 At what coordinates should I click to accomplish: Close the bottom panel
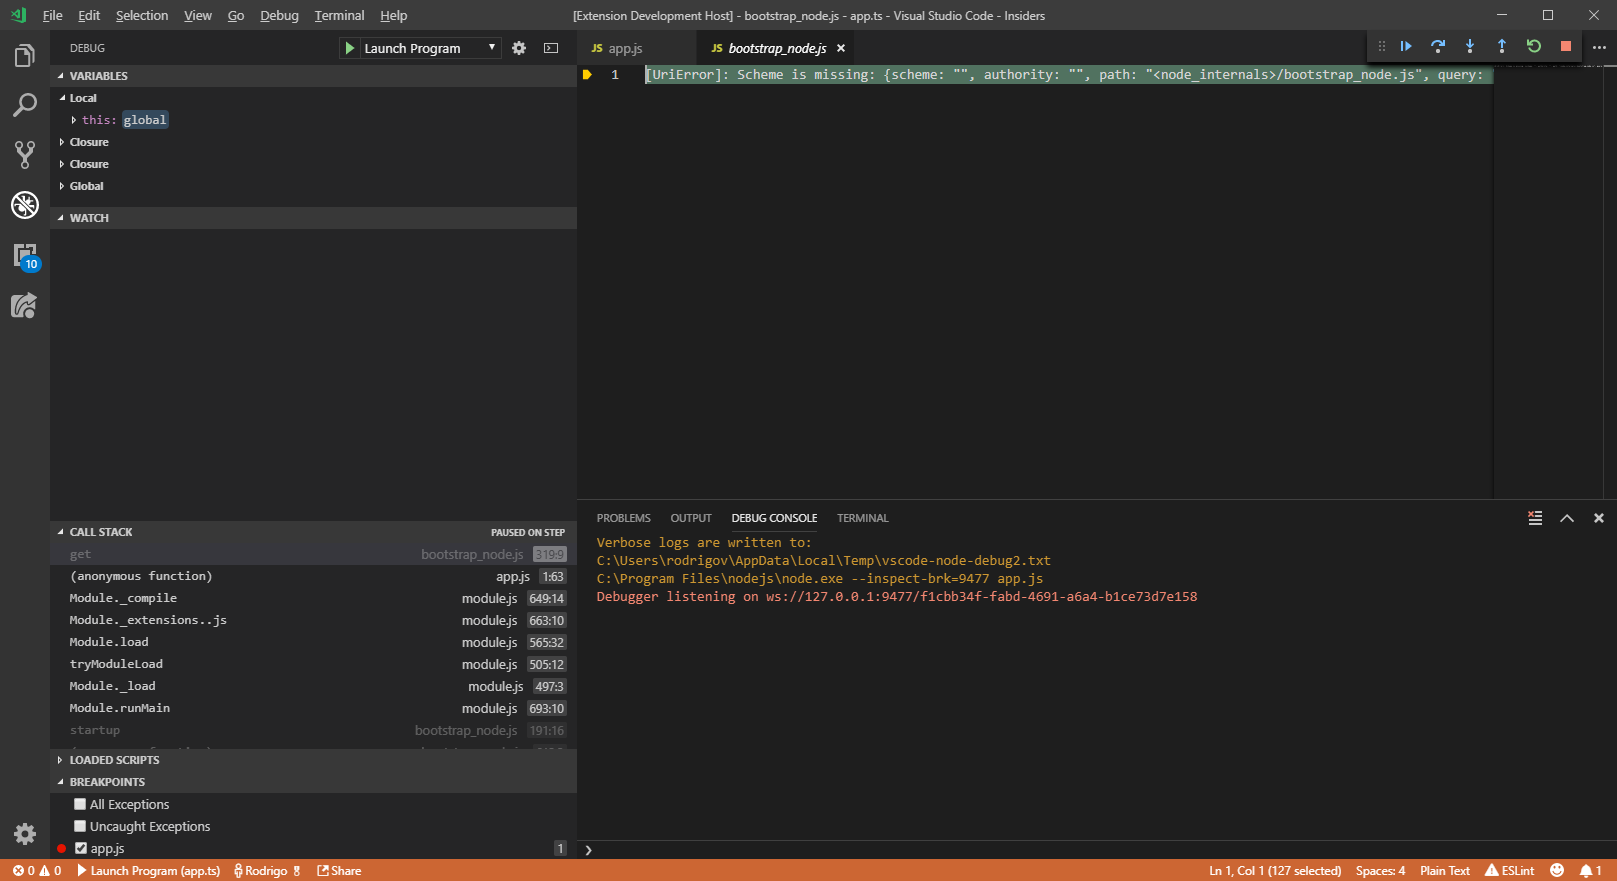1599,518
